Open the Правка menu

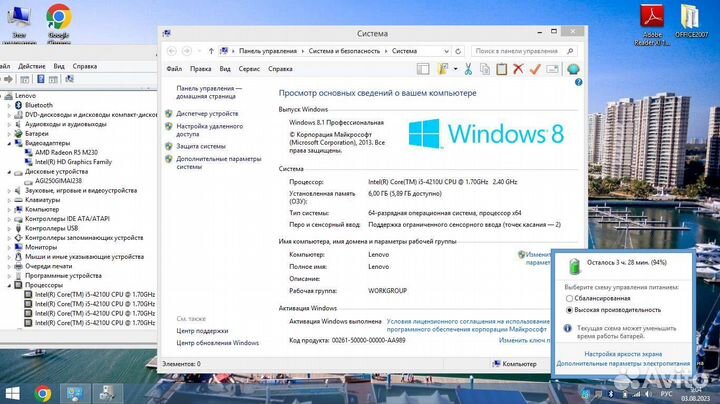pos(201,69)
